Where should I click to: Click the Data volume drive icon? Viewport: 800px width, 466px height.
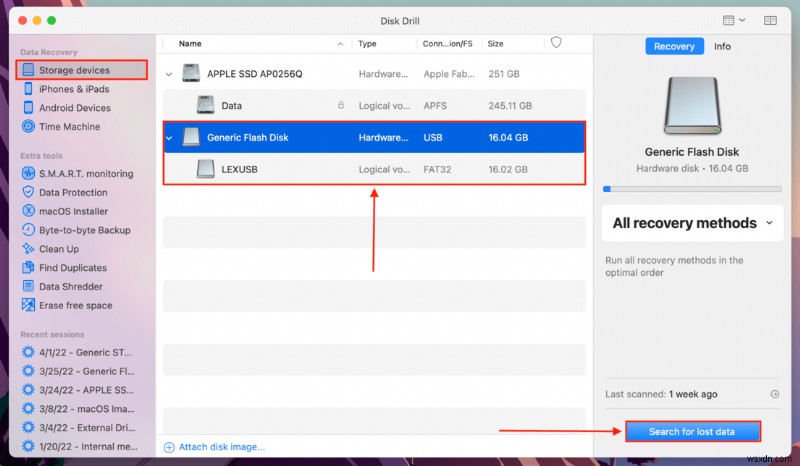[x=206, y=105]
